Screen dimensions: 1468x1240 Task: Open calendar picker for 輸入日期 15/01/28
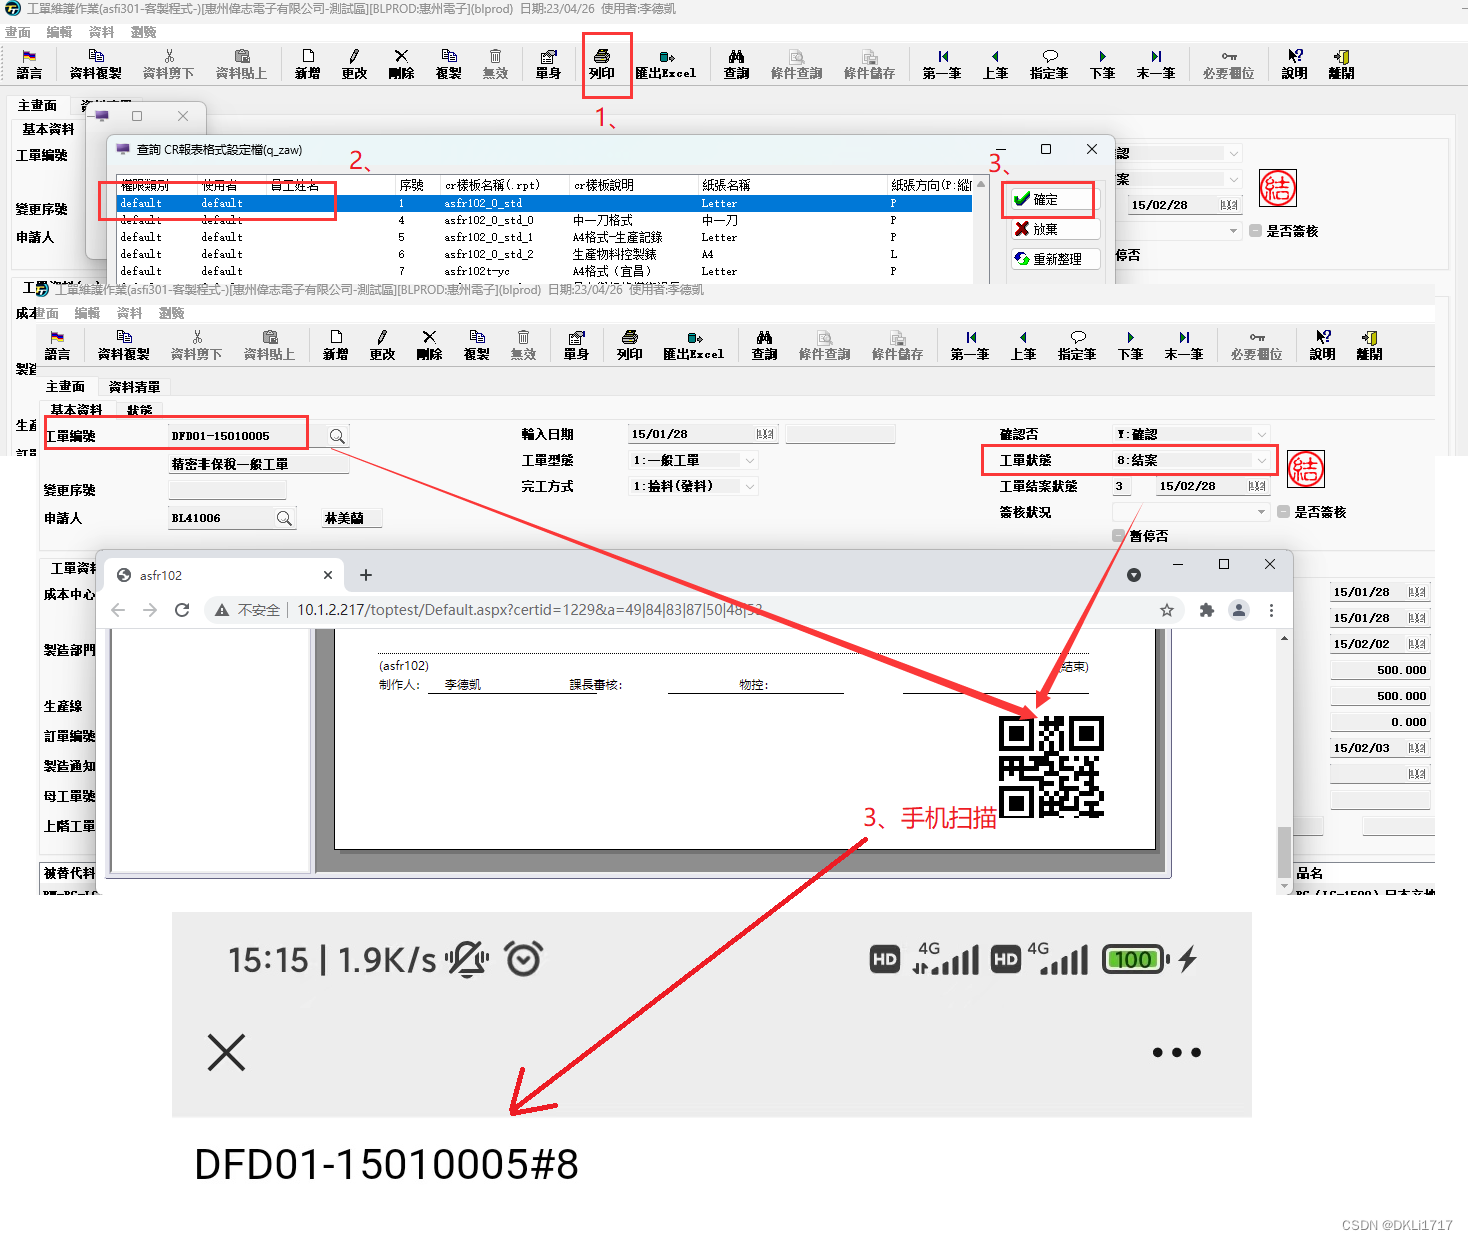pyautogui.click(x=765, y=434)
